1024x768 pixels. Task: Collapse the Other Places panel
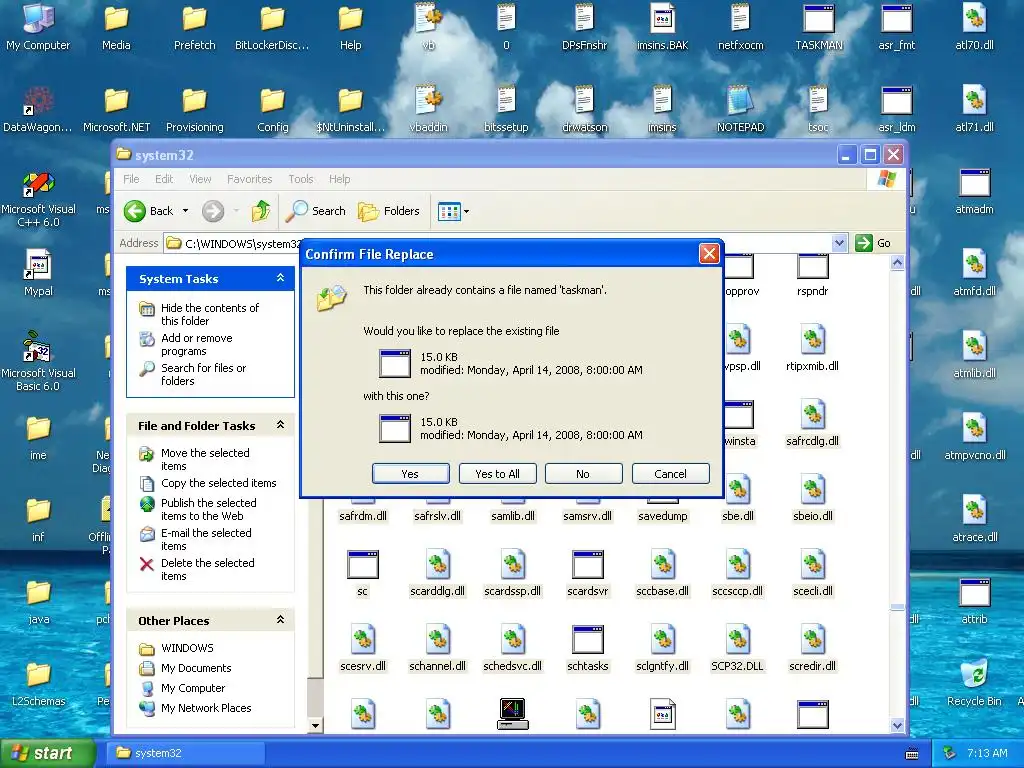[280, 620]
